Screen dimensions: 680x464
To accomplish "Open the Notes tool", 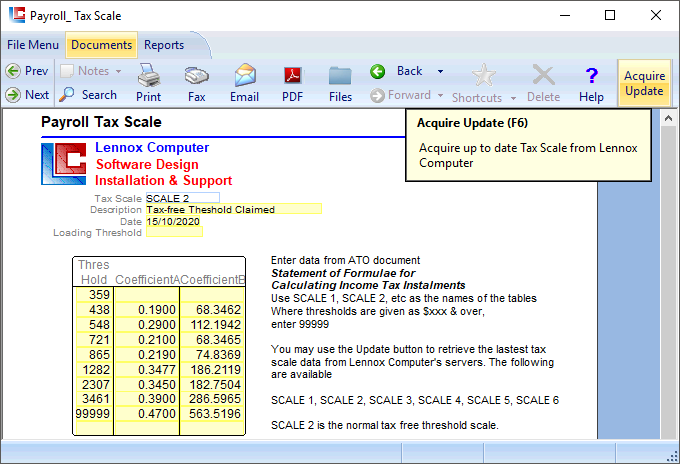I will click(85, 71).
